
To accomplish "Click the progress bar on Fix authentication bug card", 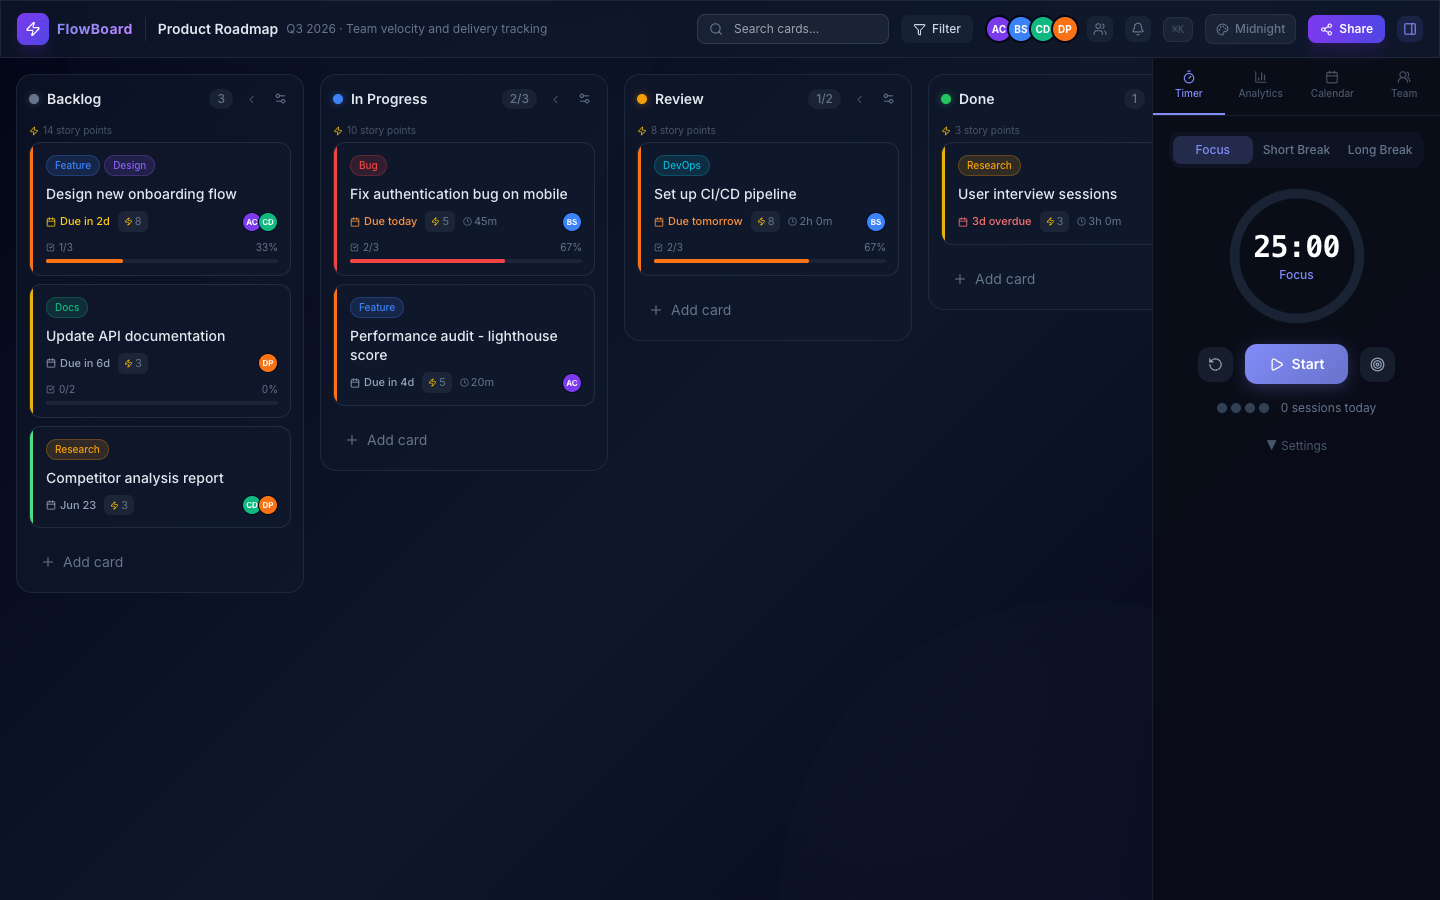I will tap(466, 261).
